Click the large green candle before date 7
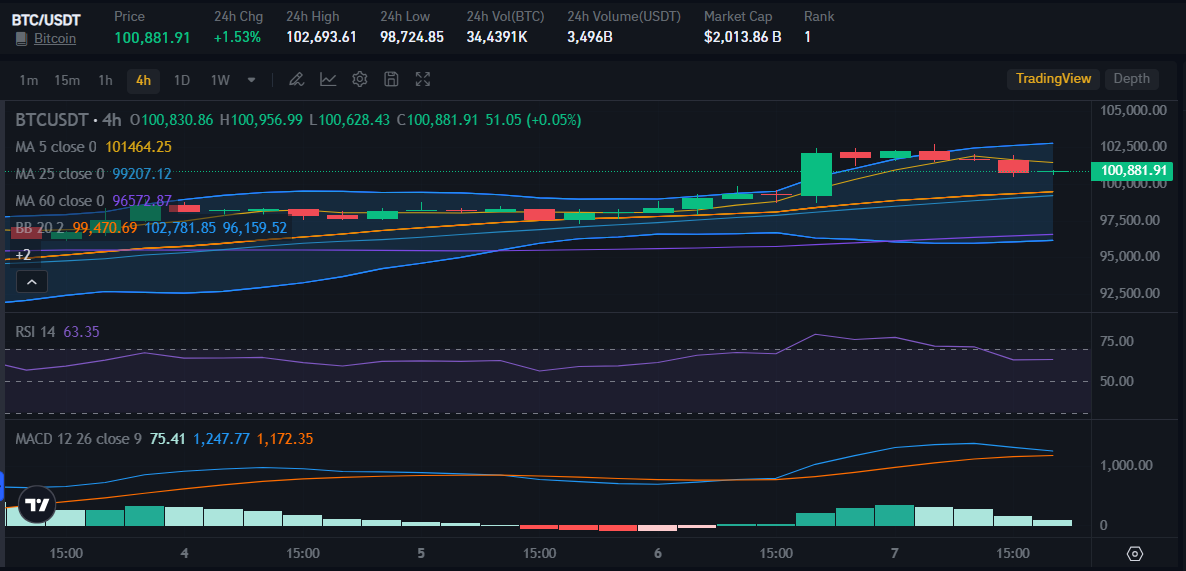The image size is (1186, 571). click(x=816, y=174)
